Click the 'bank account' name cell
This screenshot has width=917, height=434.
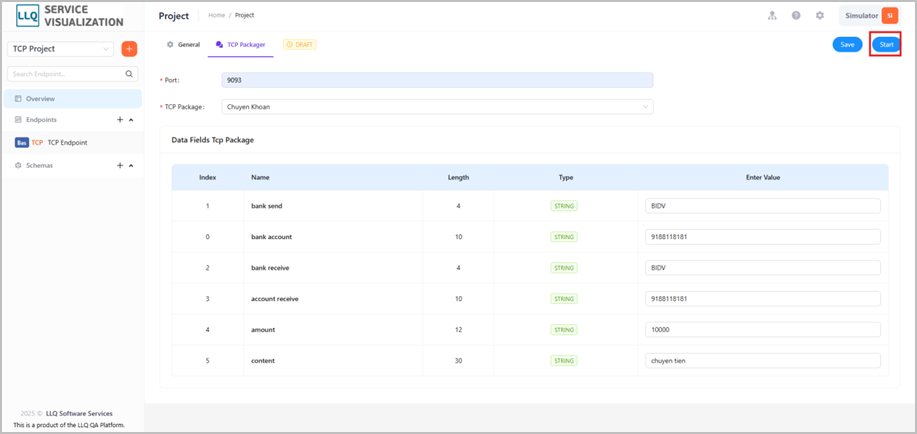(x=333, y=237)
